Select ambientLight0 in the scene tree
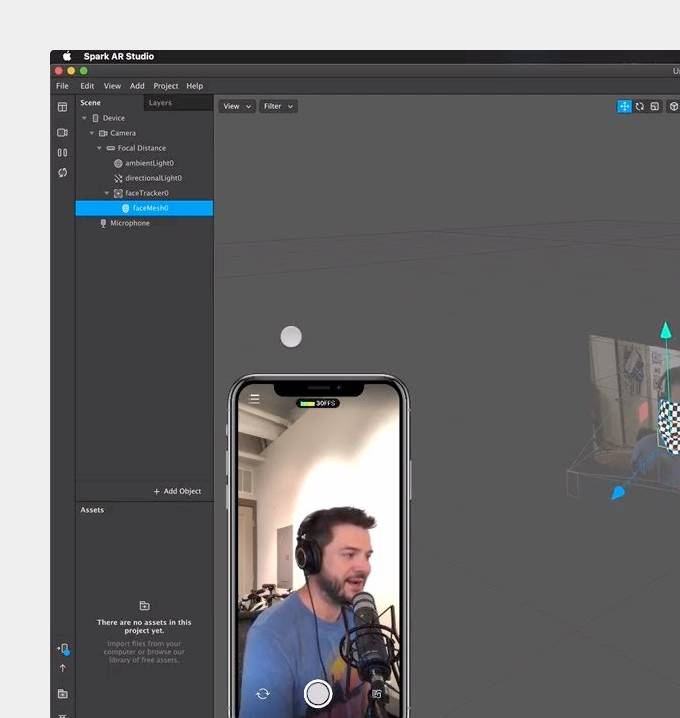This screenshot has height=718, width=680. click(144, 163)
